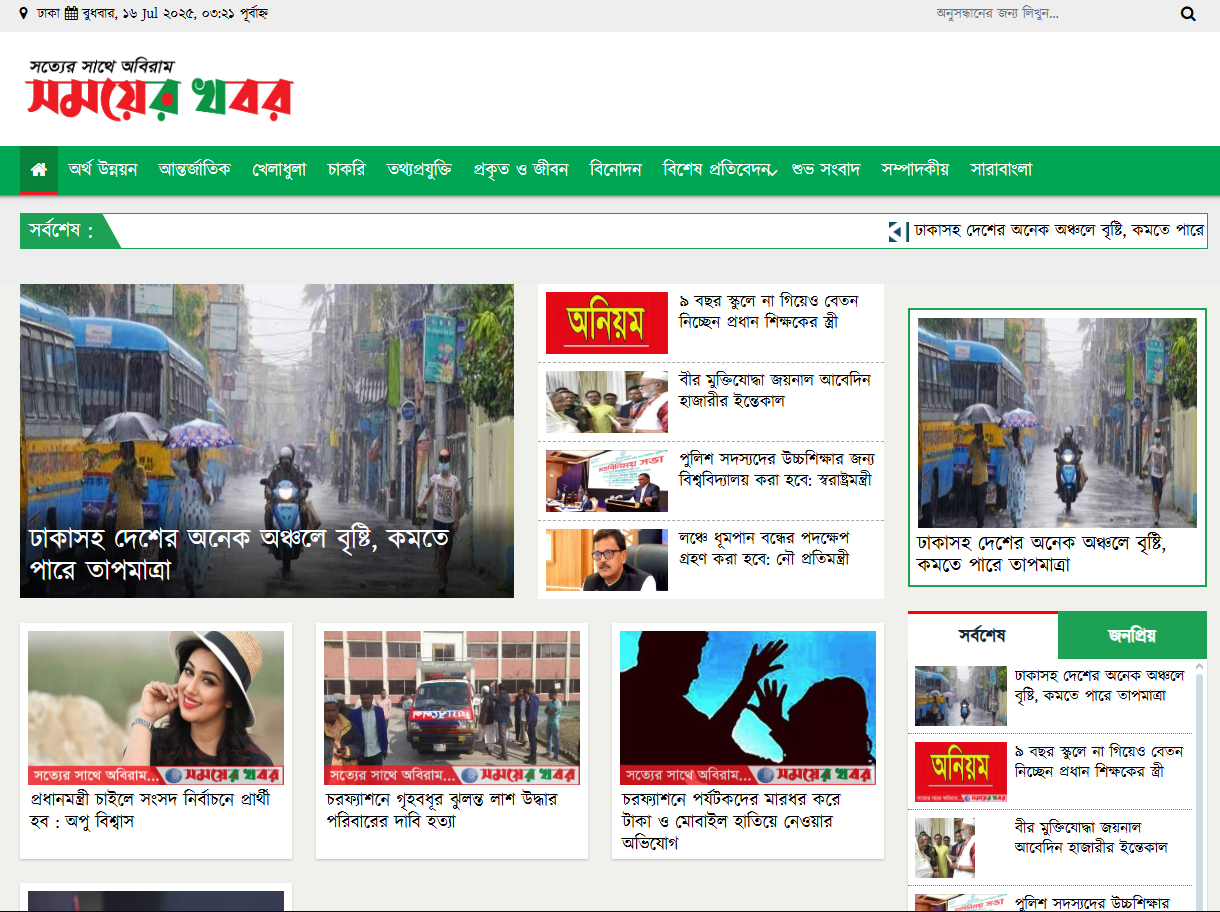This screenshot has height=912, width=1220.
Task: Open the main featured rain photo story
Action: click(x=267, y=400)
